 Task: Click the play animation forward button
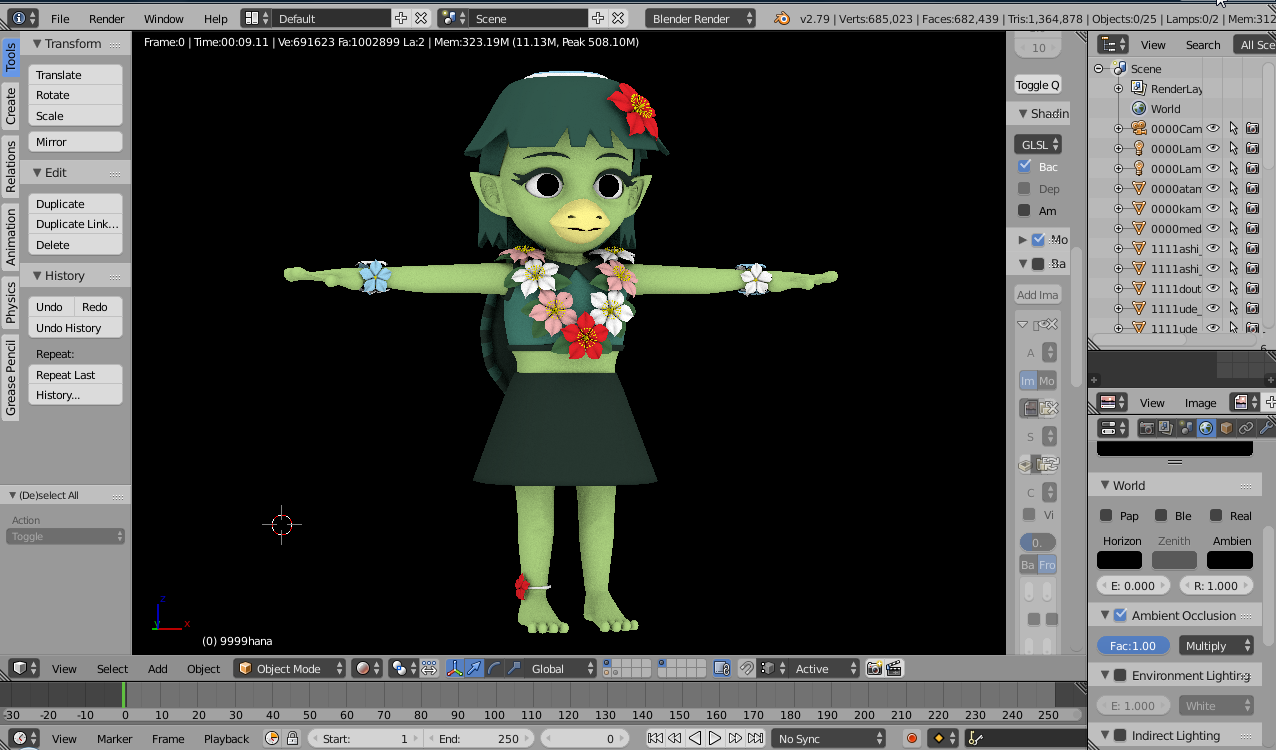click(715, 738)
